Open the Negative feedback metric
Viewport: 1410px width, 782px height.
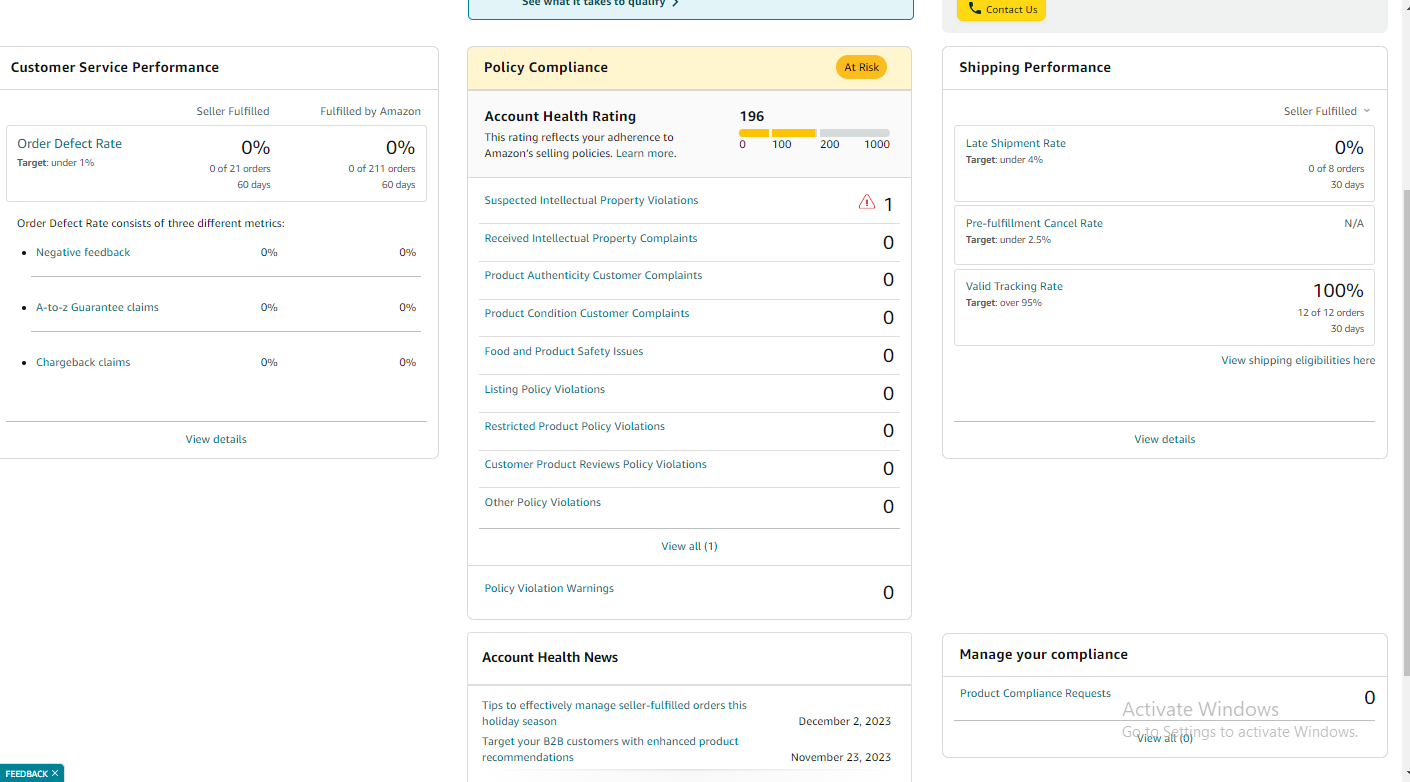[x=83, y=252]
